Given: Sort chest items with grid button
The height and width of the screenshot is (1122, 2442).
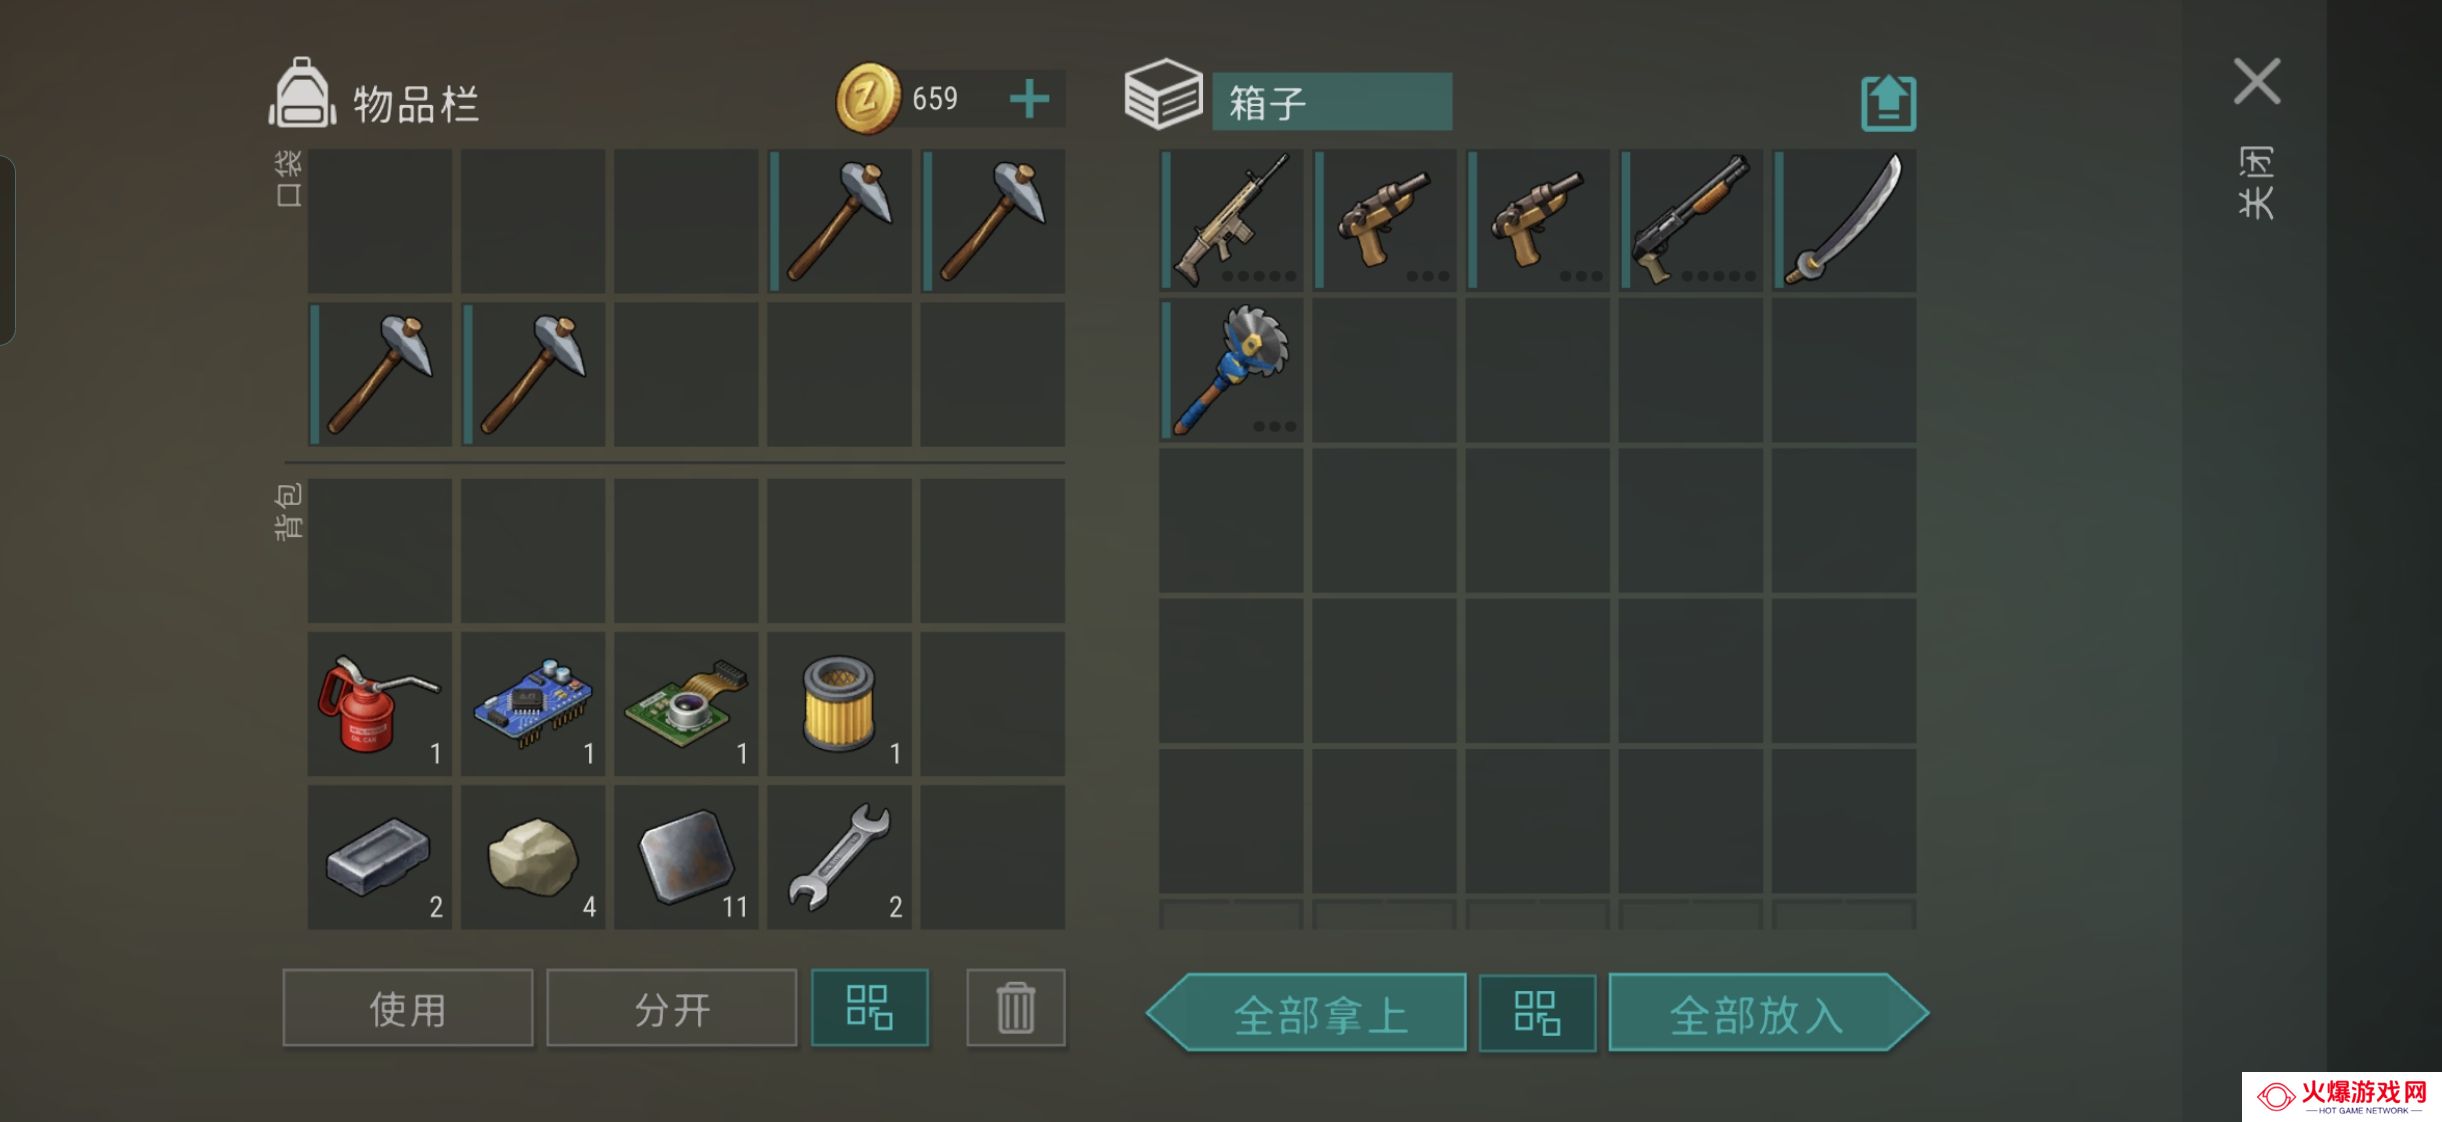Looking at the screenshot, I should 1537,1013.
